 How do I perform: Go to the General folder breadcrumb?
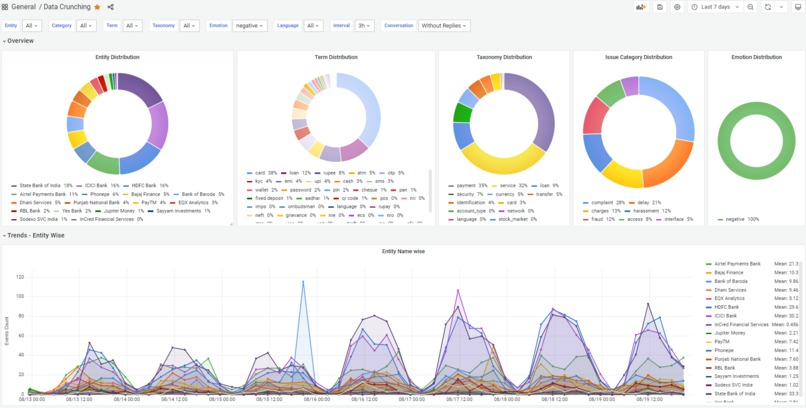pyautogui.click(x=24, y=7)
